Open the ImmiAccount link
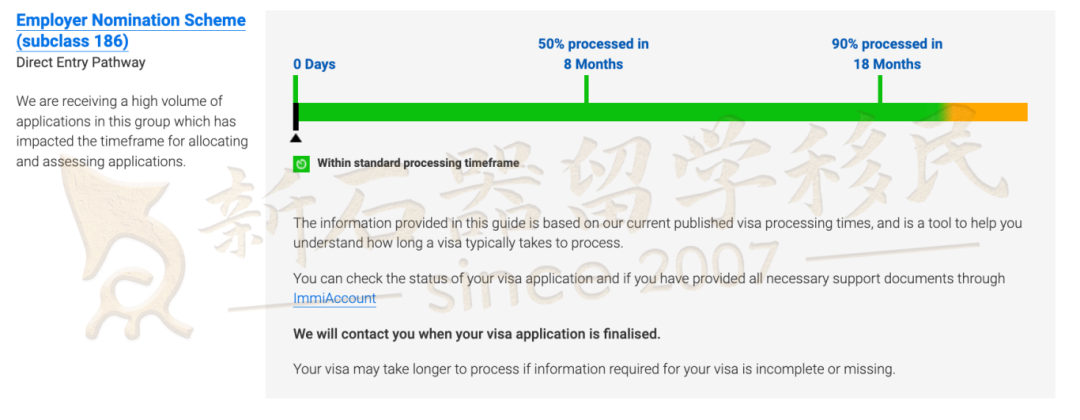Viewport: 1080px width, 420px height. pos(335,298)
